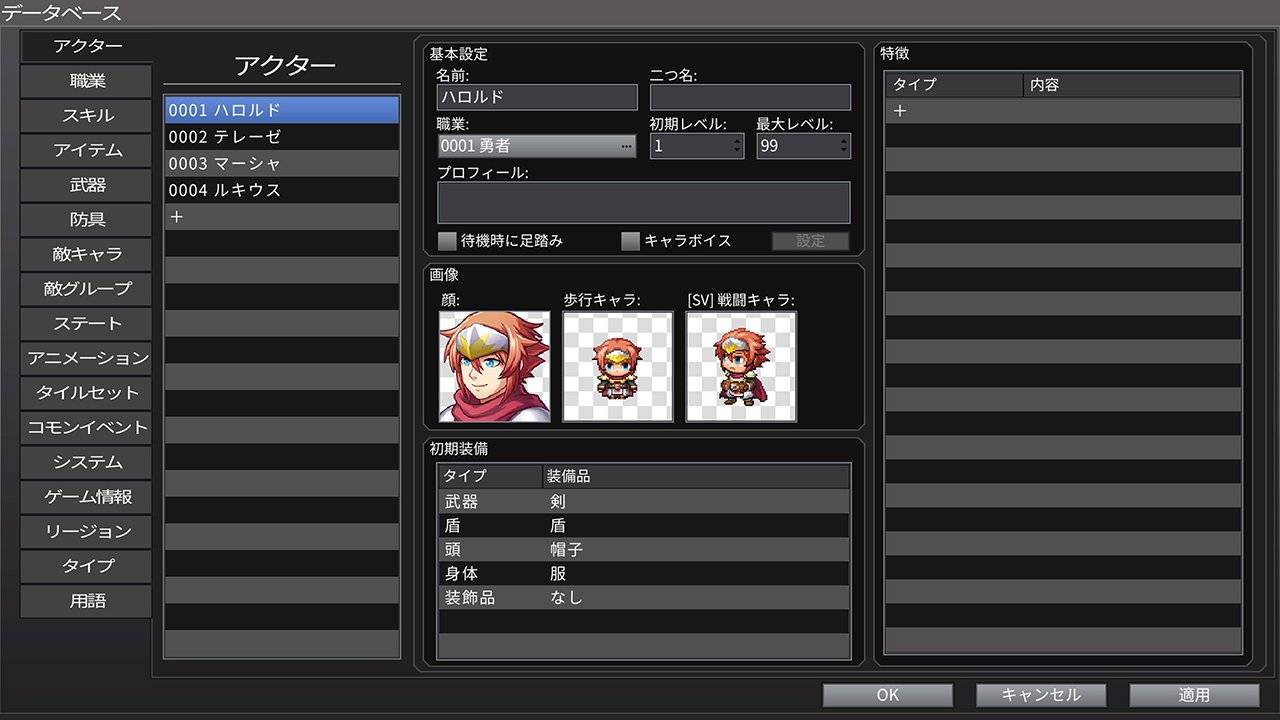
Task: Decrease 初期レベル with down arrow
Action: tap(738, 152)
